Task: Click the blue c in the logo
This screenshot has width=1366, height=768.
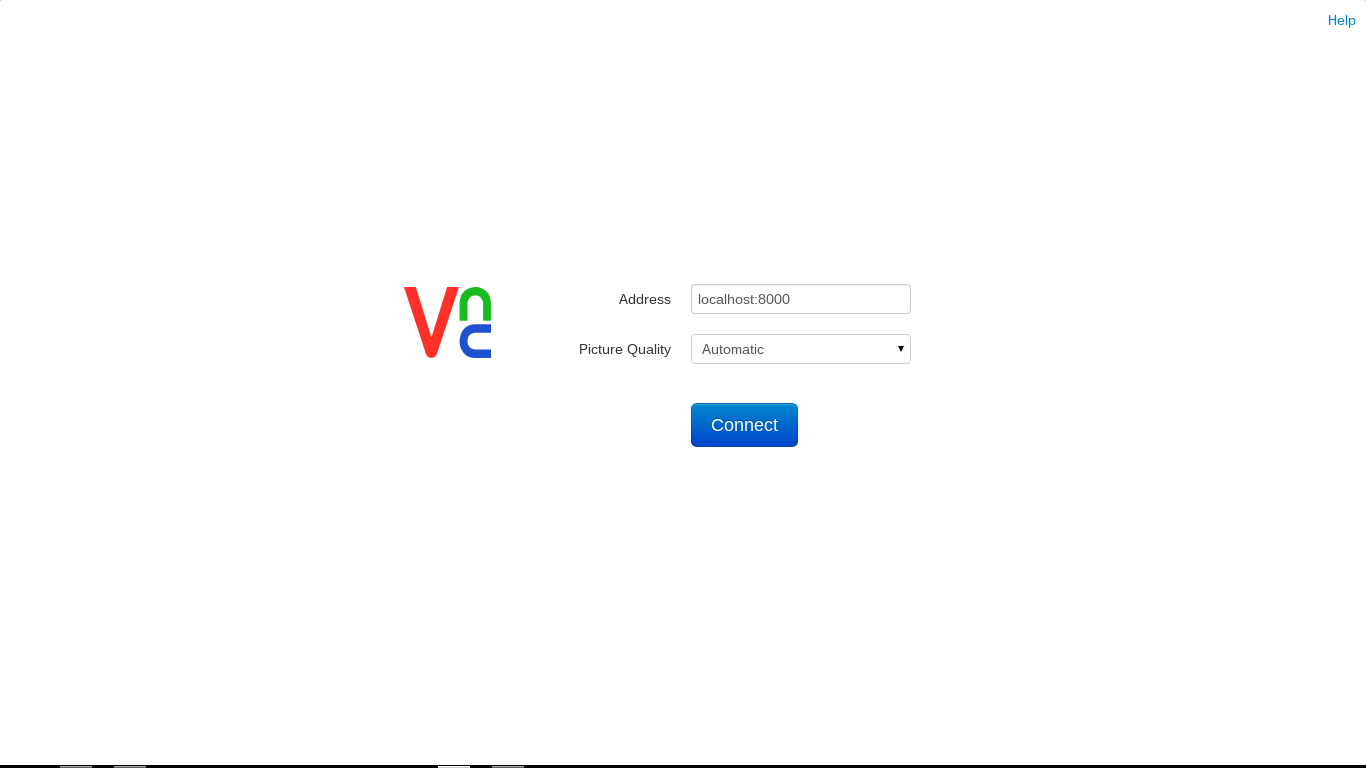Action: [475, 341]
